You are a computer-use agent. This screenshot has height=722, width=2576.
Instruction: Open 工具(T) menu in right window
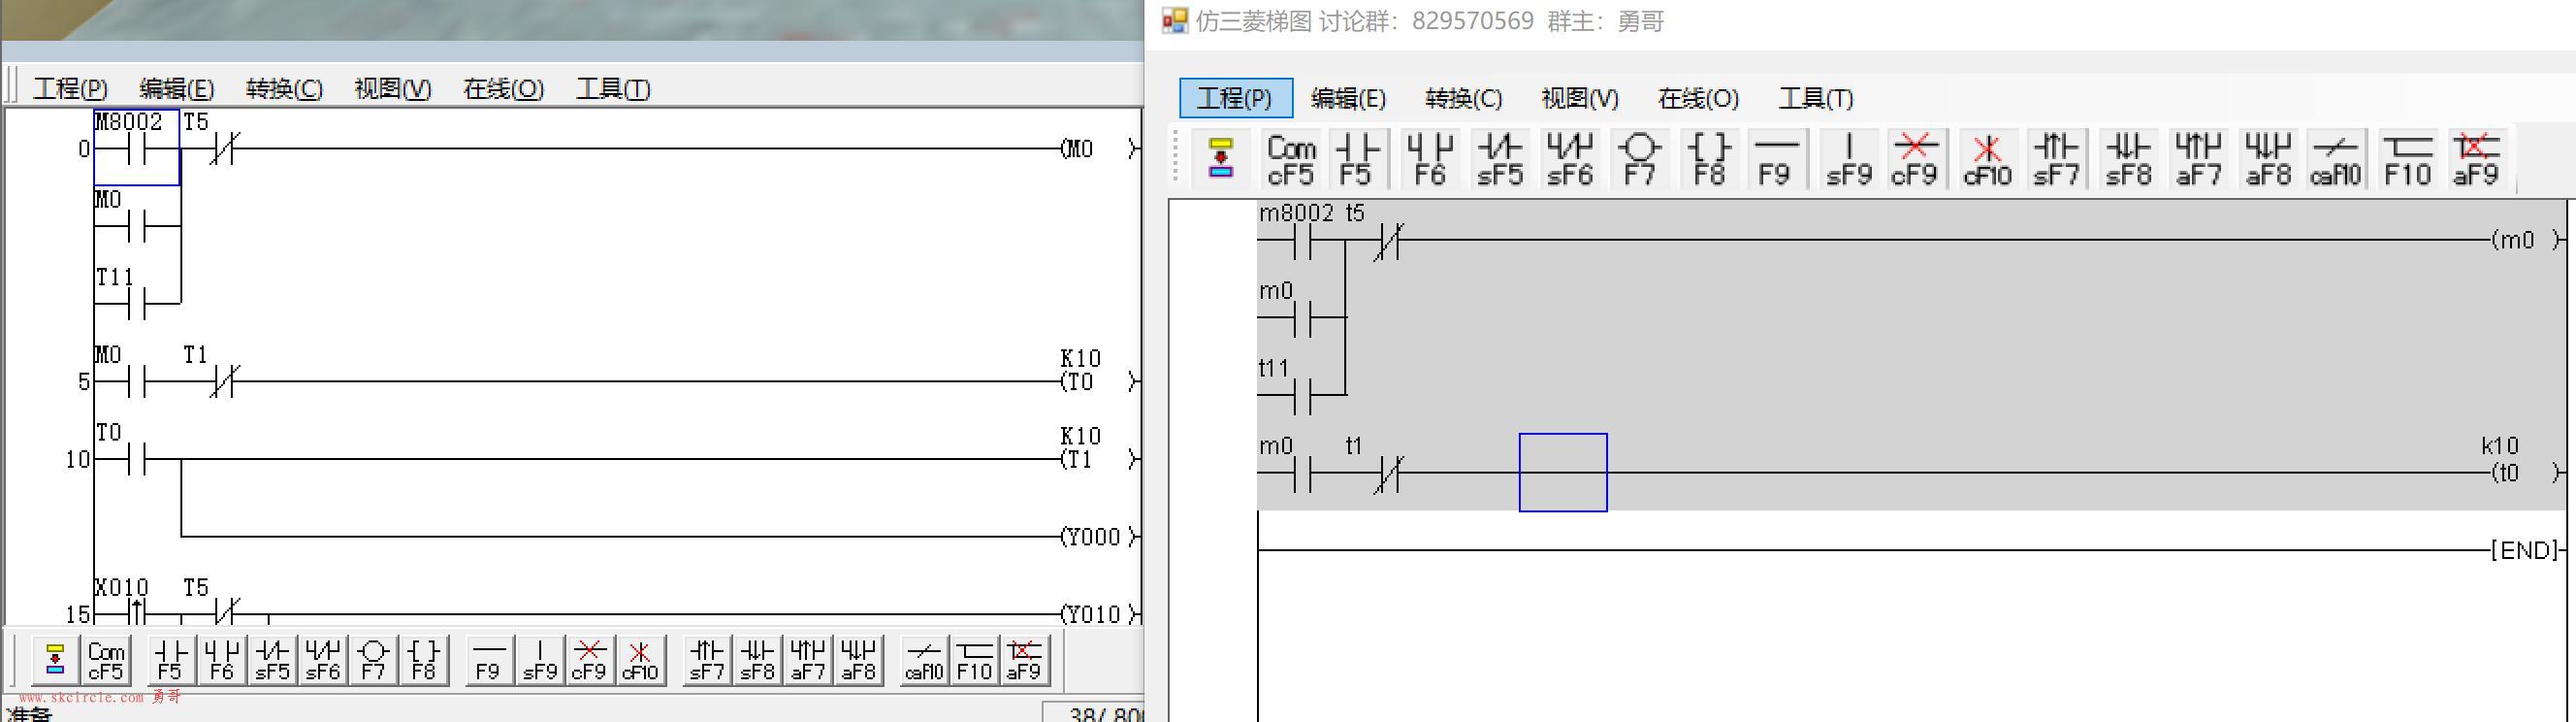tap(1816, 98)
